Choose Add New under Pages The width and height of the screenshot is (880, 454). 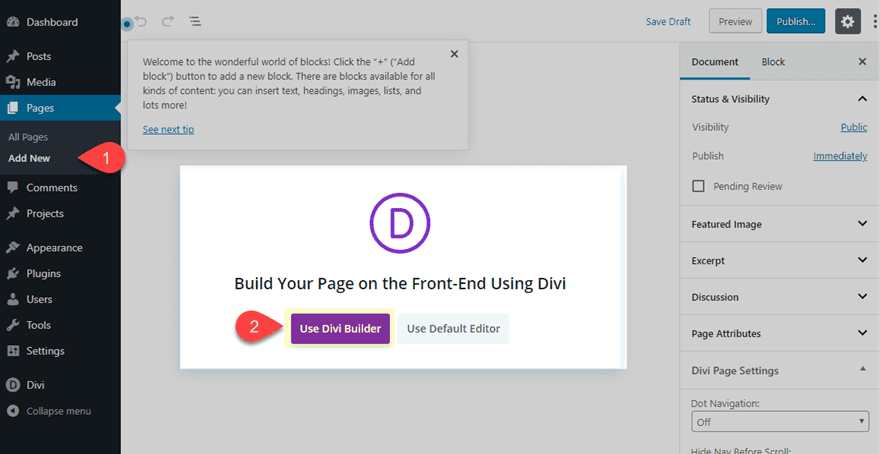[29, 158]
